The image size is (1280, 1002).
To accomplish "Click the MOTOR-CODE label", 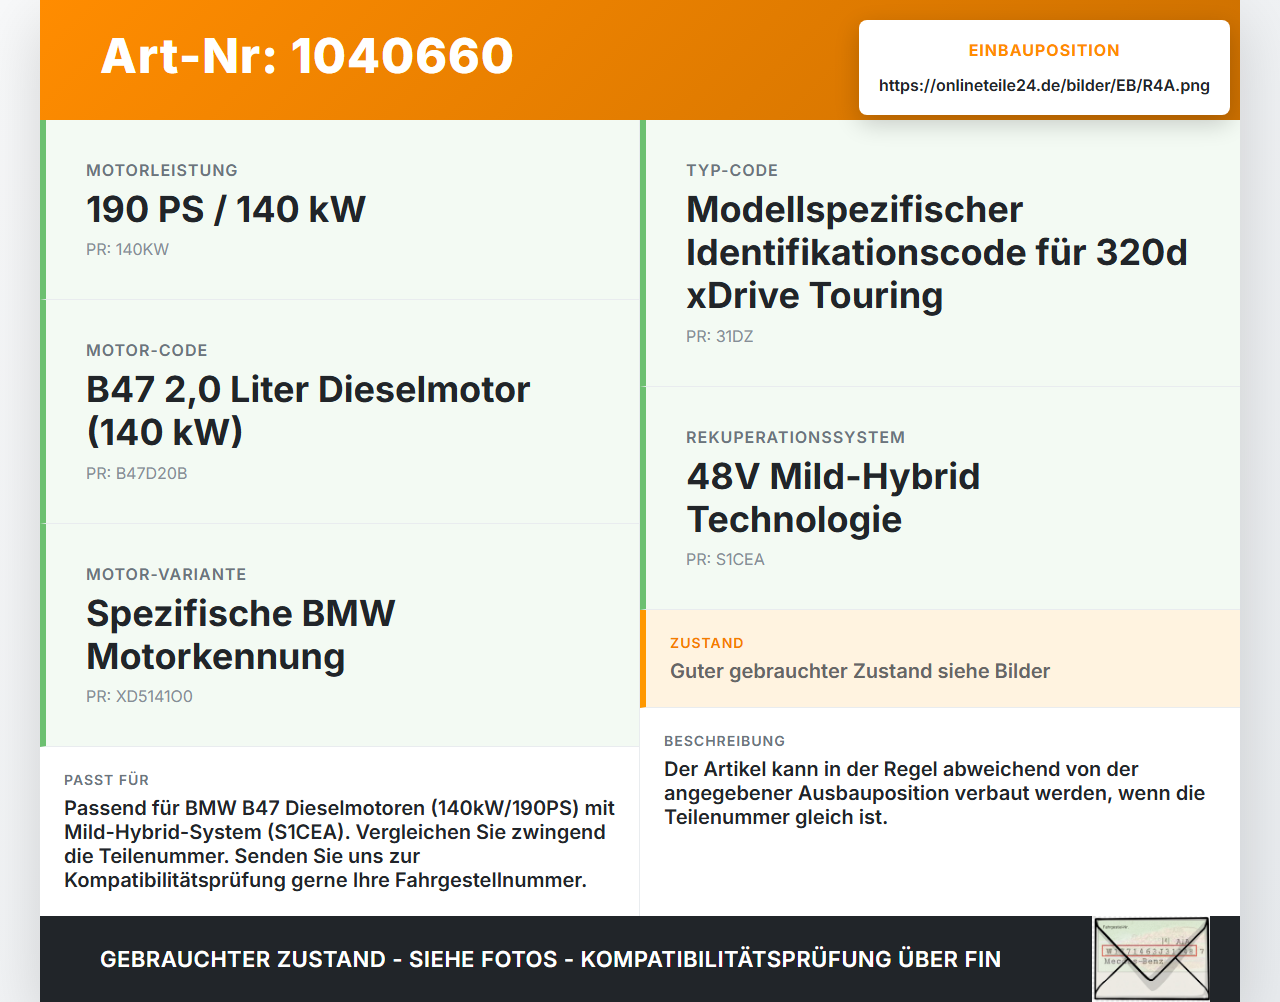I will pyautogui.click(x=147, y=350).
